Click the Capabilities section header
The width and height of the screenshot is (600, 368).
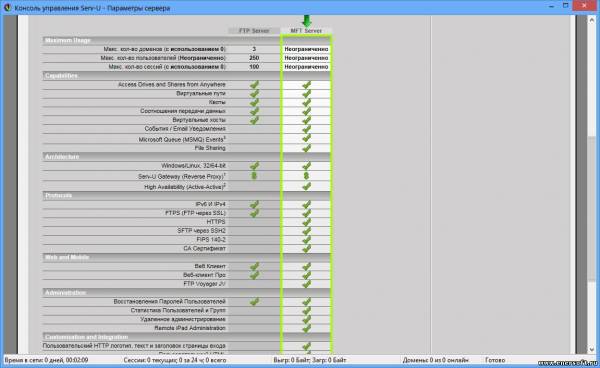click(x=61, y=76)
